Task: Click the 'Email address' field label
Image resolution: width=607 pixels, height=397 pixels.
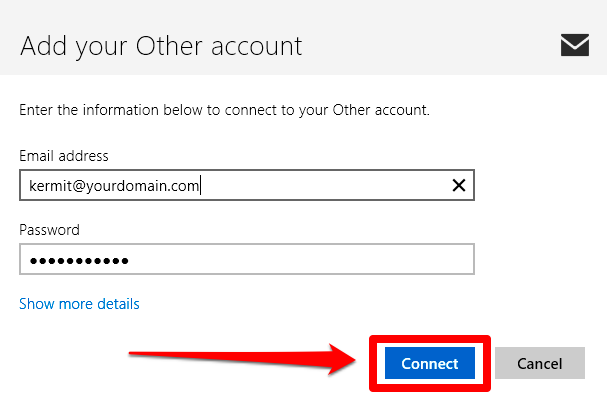Action: (64, 156)
